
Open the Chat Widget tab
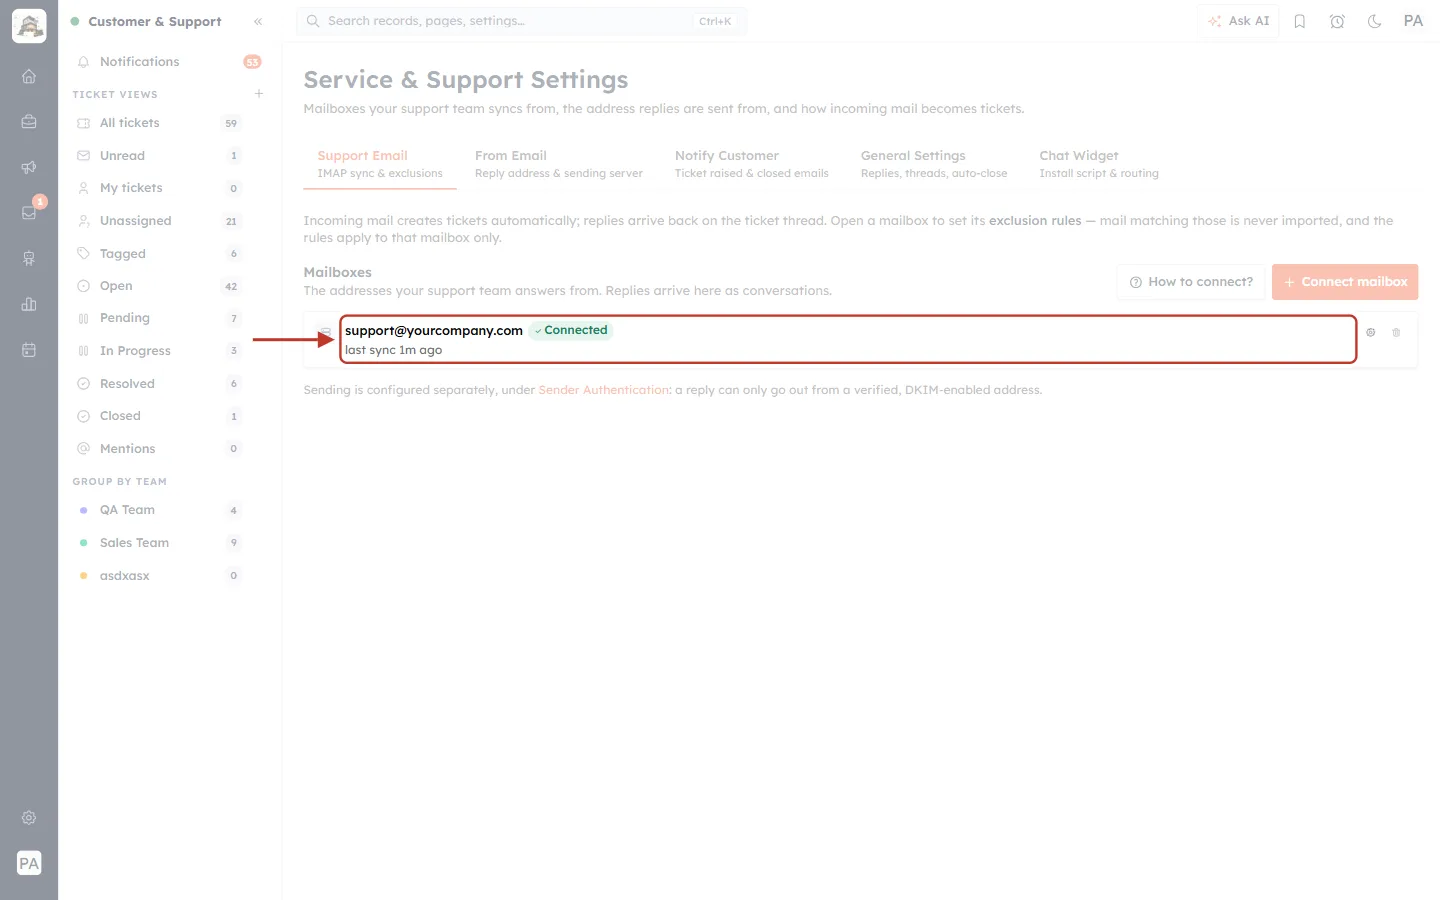1099,164
